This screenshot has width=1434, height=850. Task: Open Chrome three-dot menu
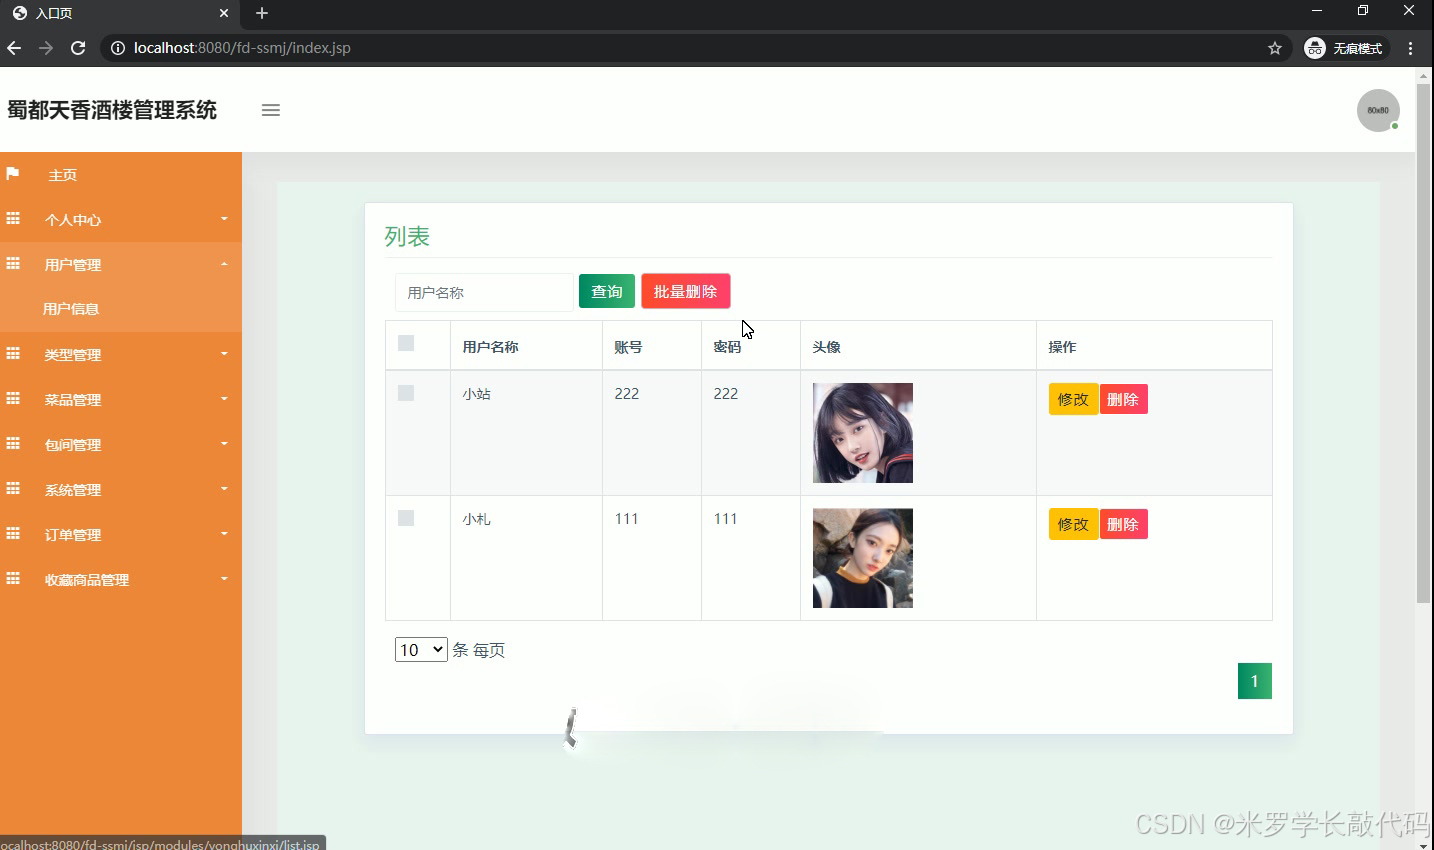[x=1411, y=48]
